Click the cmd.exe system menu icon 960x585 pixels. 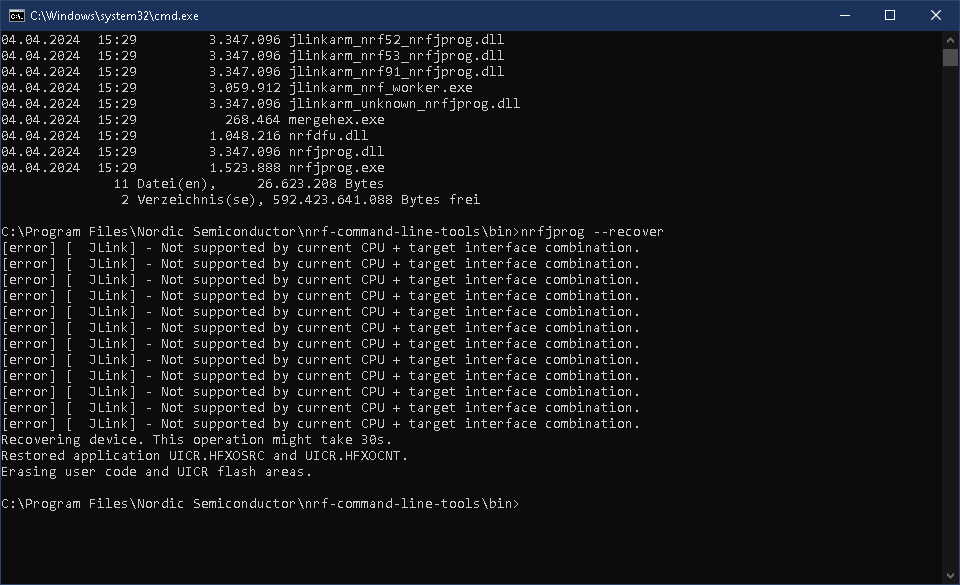17,15
